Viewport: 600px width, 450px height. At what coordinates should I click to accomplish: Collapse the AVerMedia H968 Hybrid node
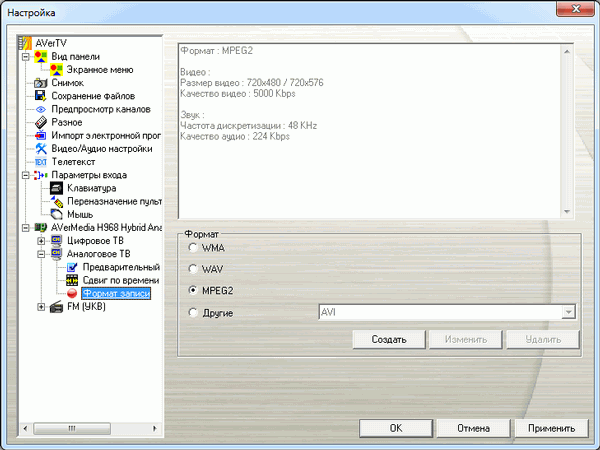click(25, 228)
